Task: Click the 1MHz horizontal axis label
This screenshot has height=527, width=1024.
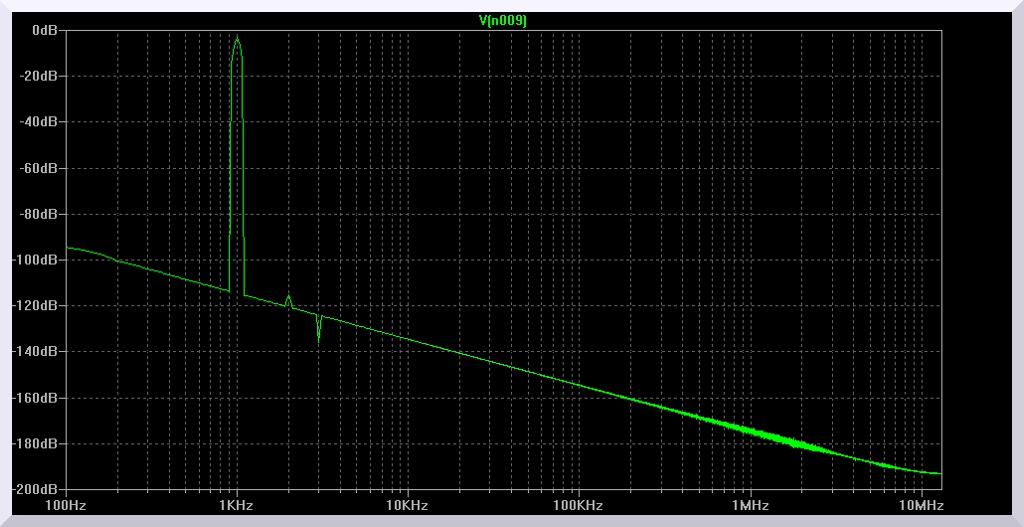Action: click(x=750, y=506)
